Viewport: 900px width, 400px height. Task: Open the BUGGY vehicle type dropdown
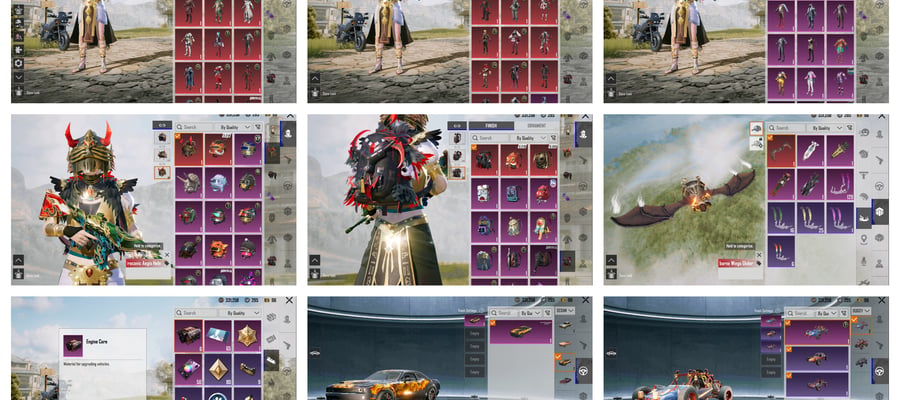point(861,310)
